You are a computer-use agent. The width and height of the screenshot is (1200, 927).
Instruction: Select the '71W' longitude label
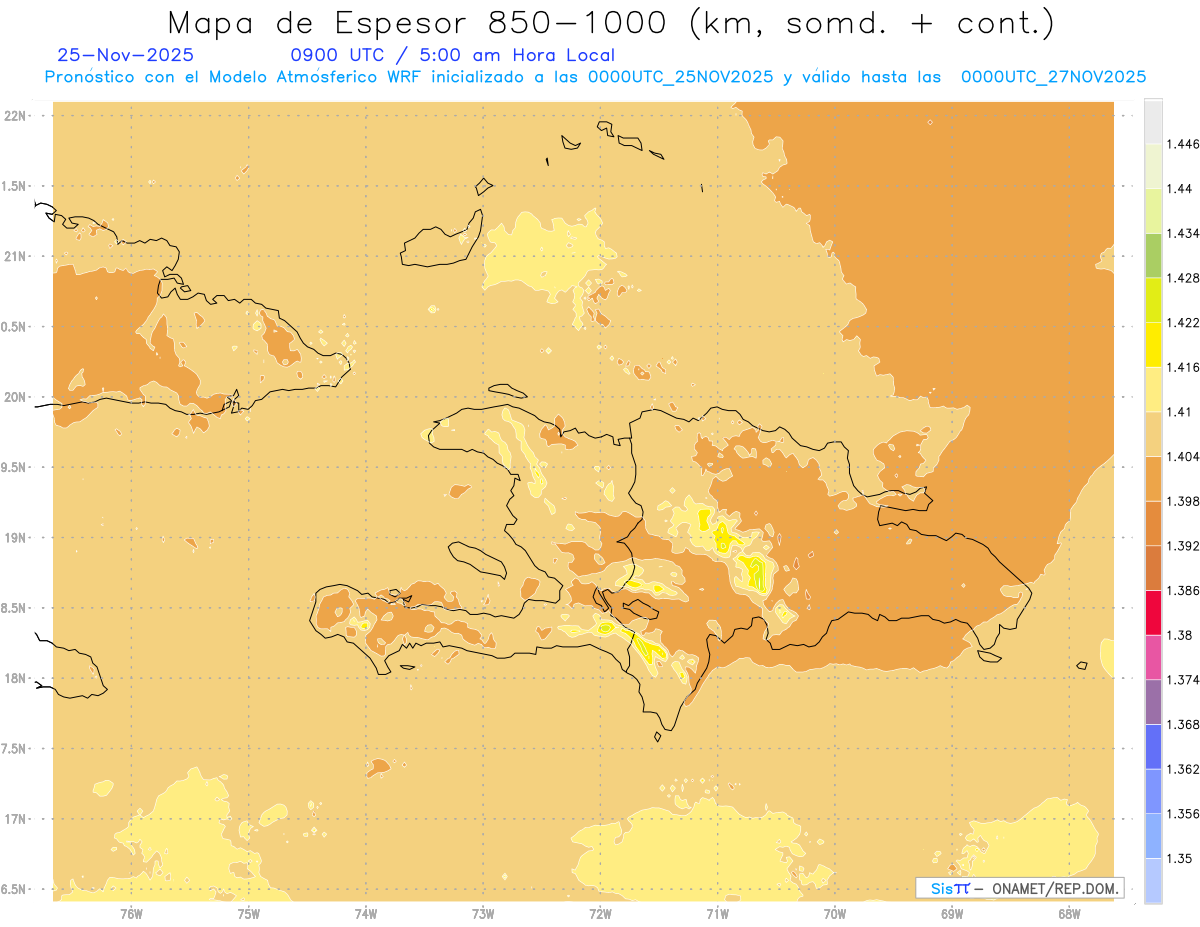tap(717, 914)
